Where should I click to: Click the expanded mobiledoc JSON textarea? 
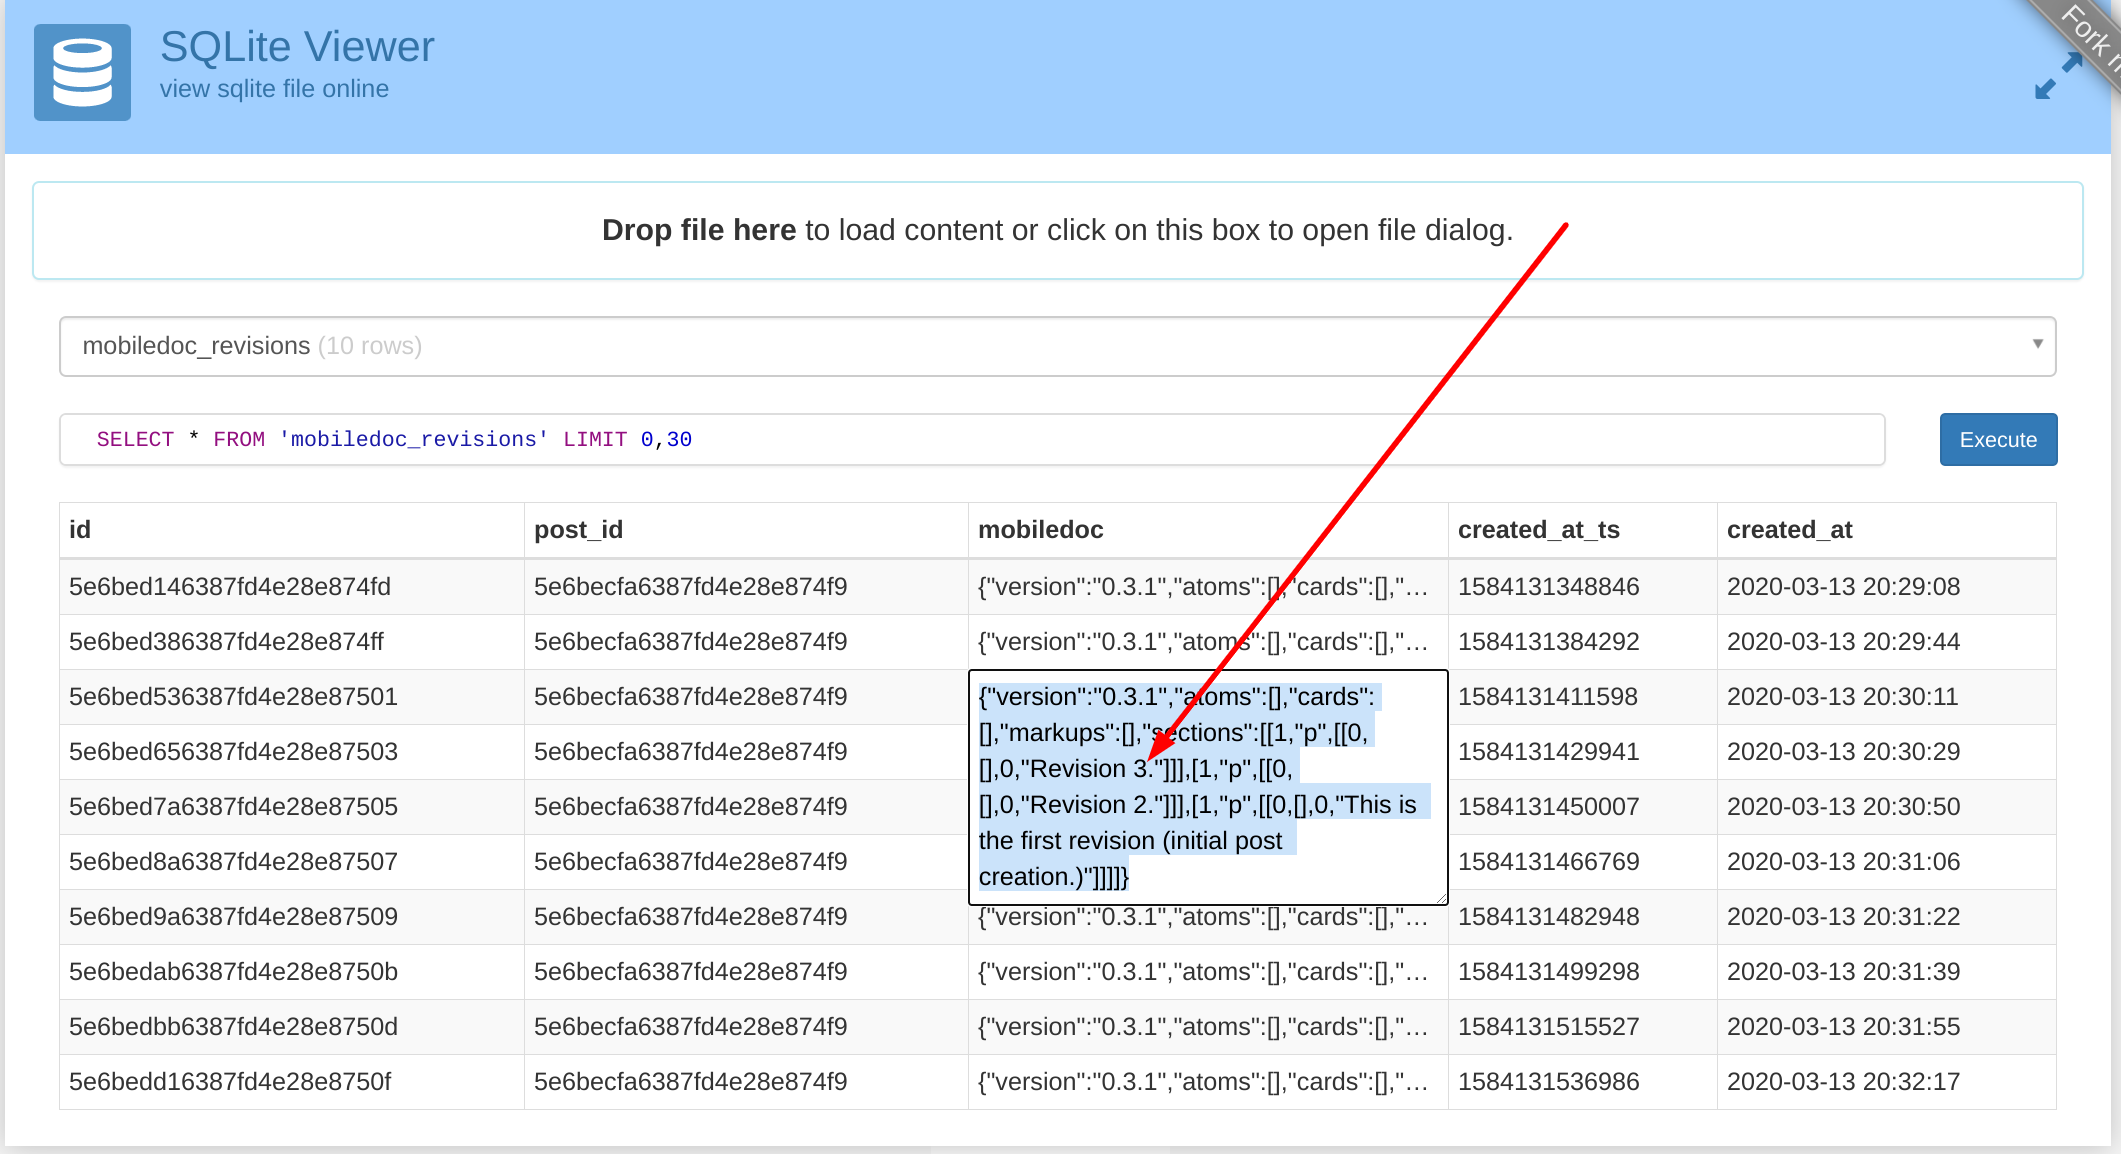click(1208, 787)
